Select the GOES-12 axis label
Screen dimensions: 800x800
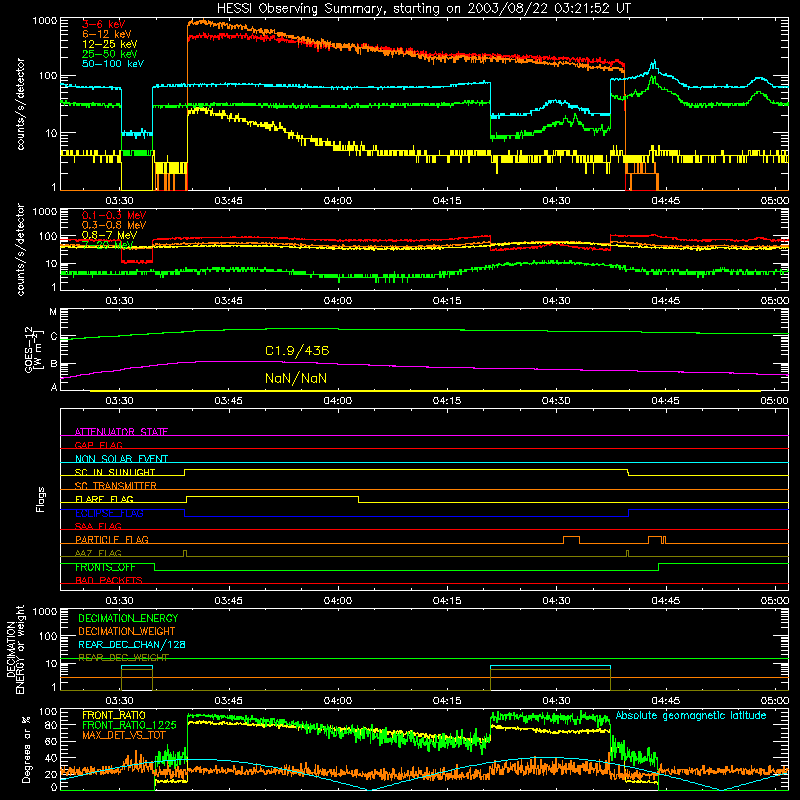[x=33, y=349]
